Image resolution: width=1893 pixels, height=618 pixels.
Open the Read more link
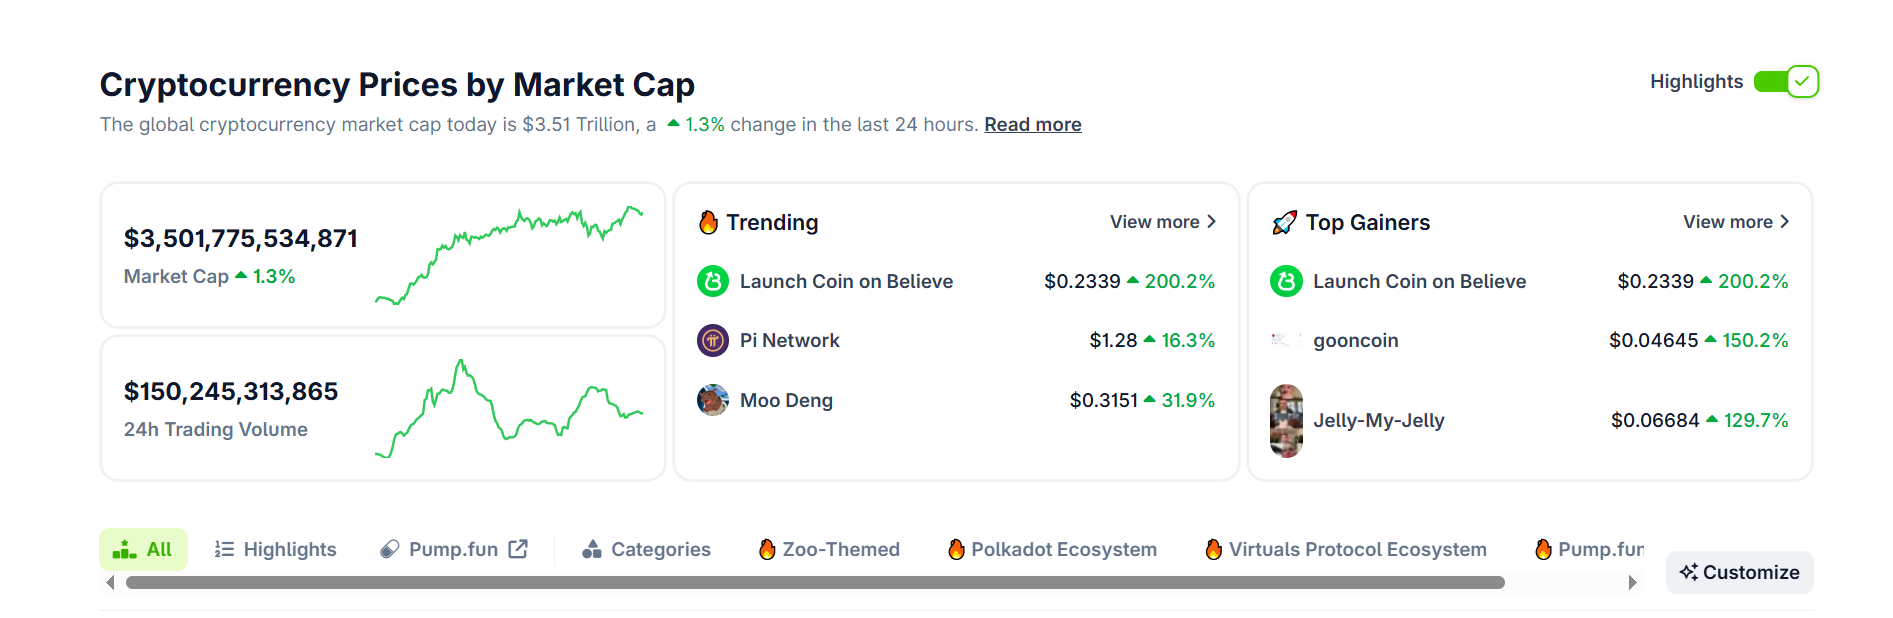(x=1033, y=125)
